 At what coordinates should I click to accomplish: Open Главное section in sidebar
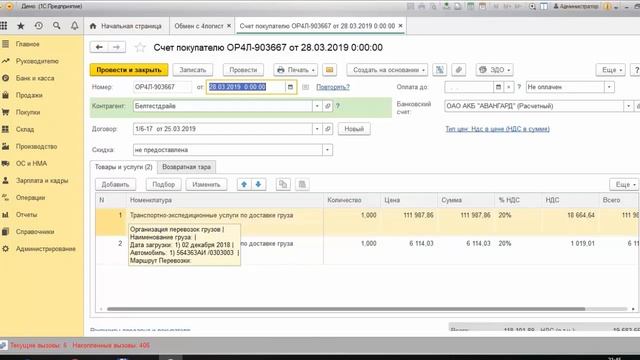27,44
